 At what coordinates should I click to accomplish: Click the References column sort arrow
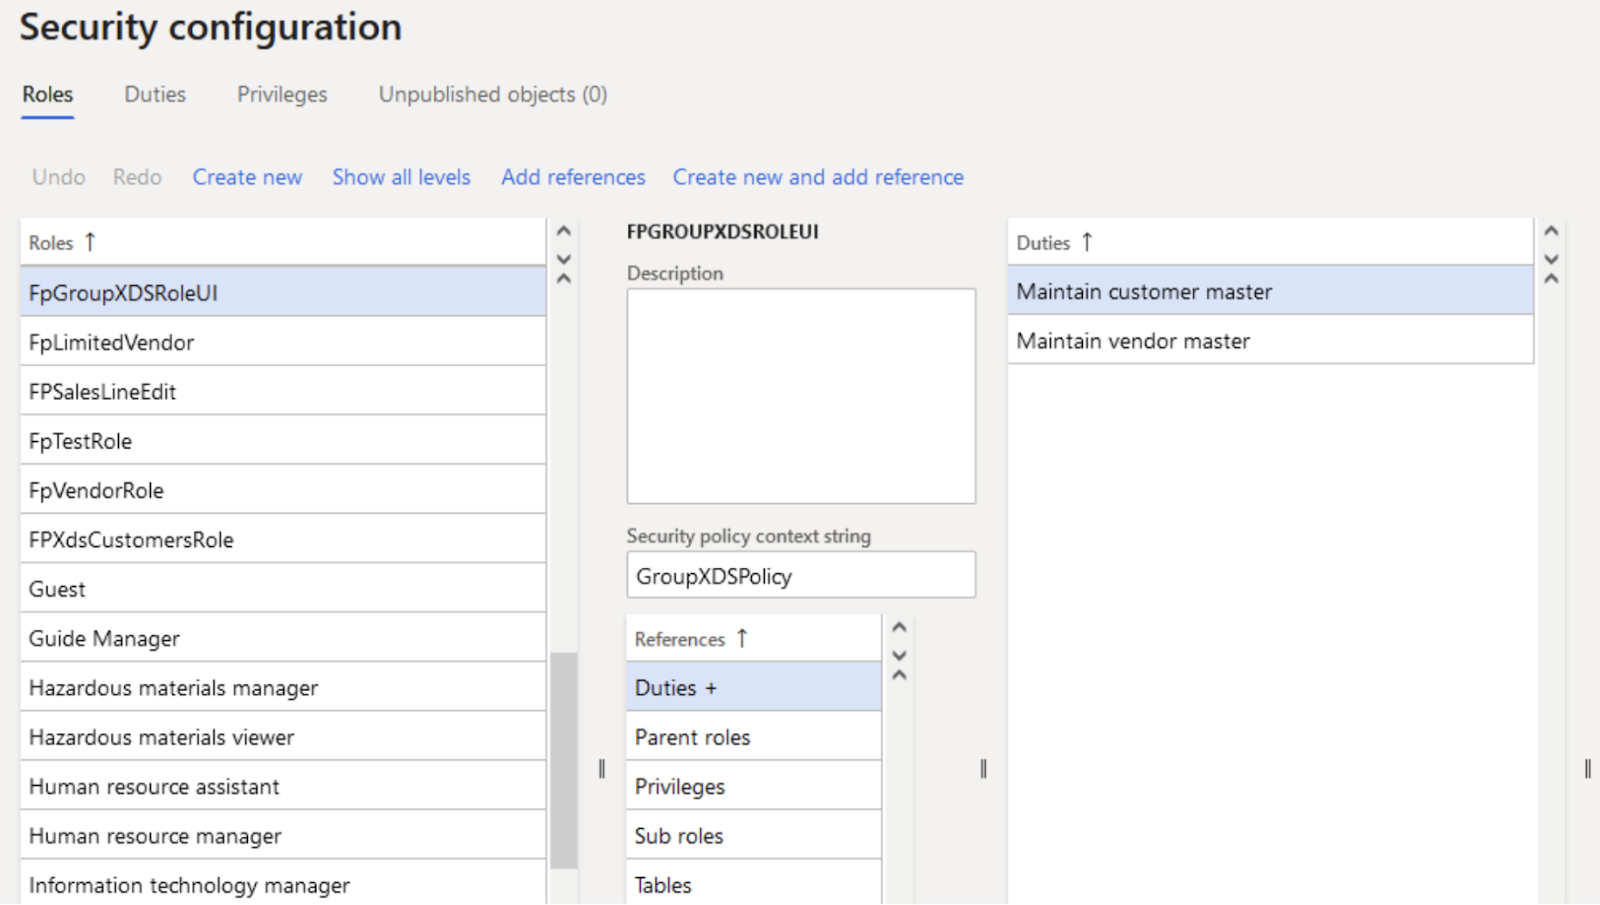tap(742, 638)
